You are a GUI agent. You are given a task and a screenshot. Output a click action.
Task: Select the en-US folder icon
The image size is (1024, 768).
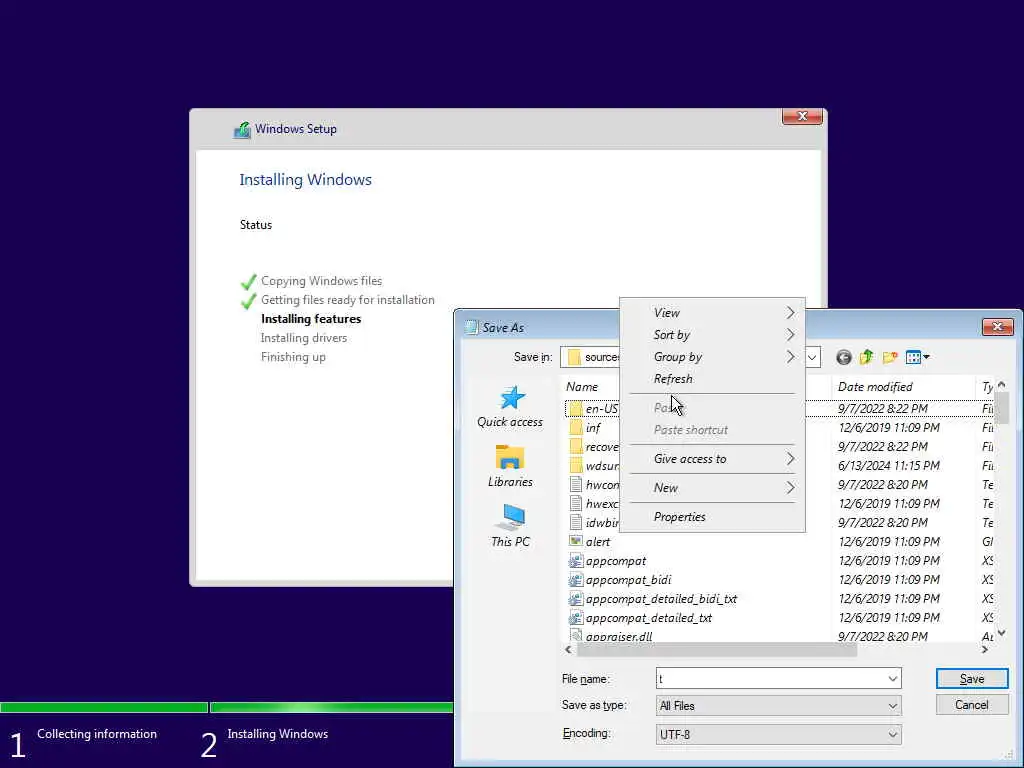[575, 409]
